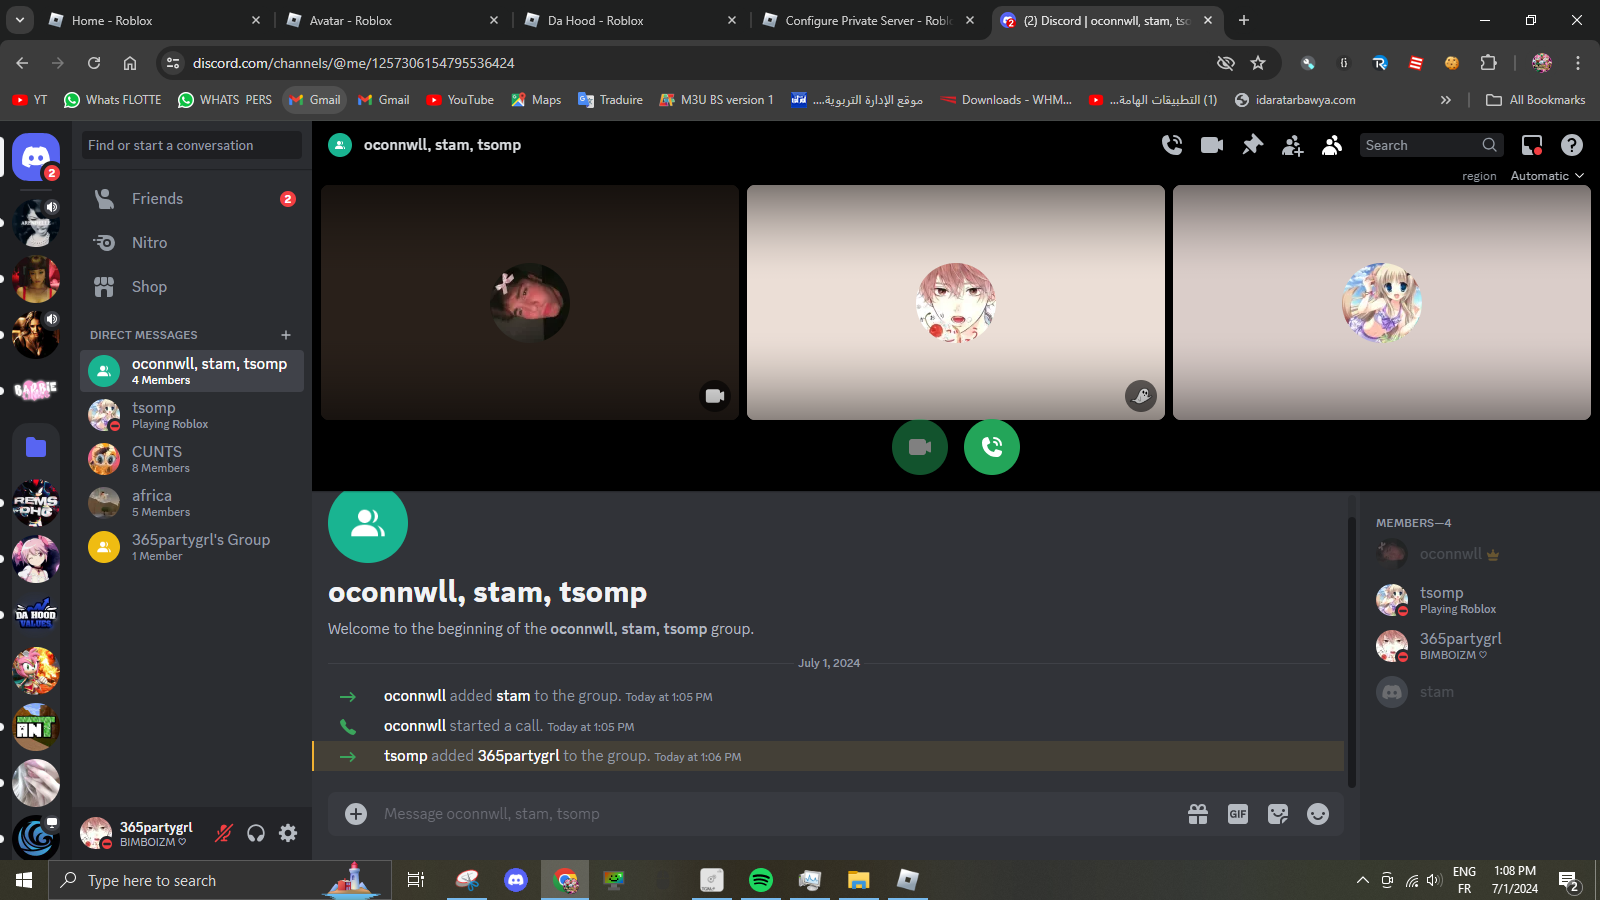
Task: Select tsomp in members list
Action: pyautogui.click(x=1478, y=600)
